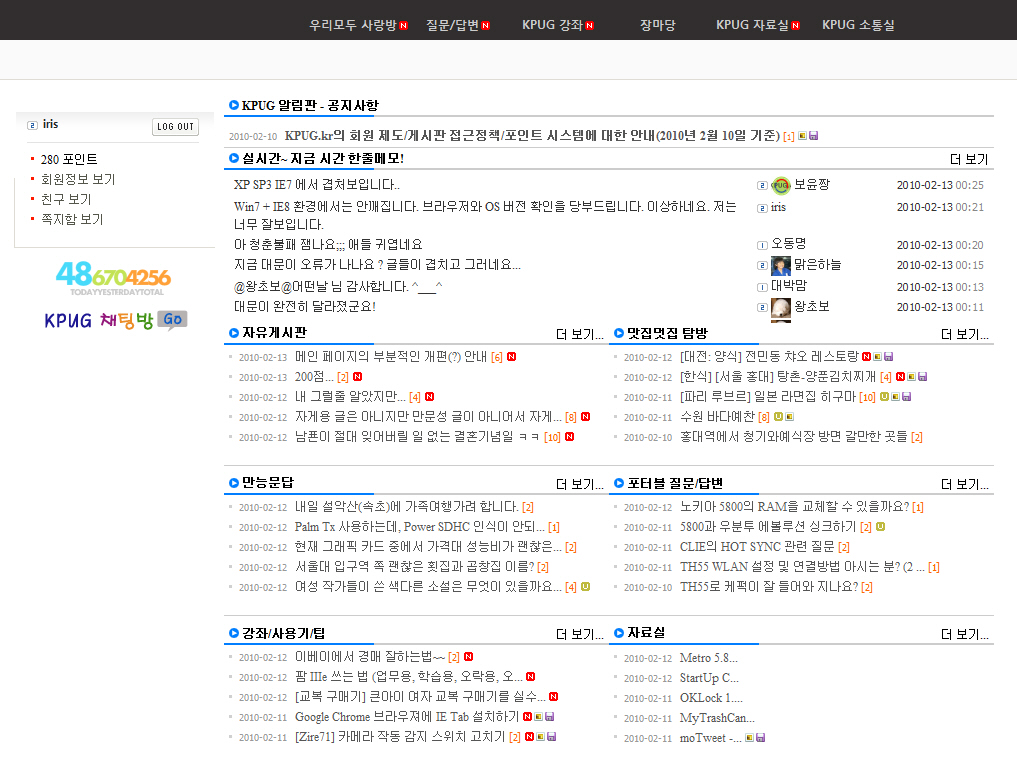Click the blue bullet icon beside 맛집멋집 탐방 heading
Image resolution: width=1017 pixels, height=759 pixels.
click(x=619, y=333)
